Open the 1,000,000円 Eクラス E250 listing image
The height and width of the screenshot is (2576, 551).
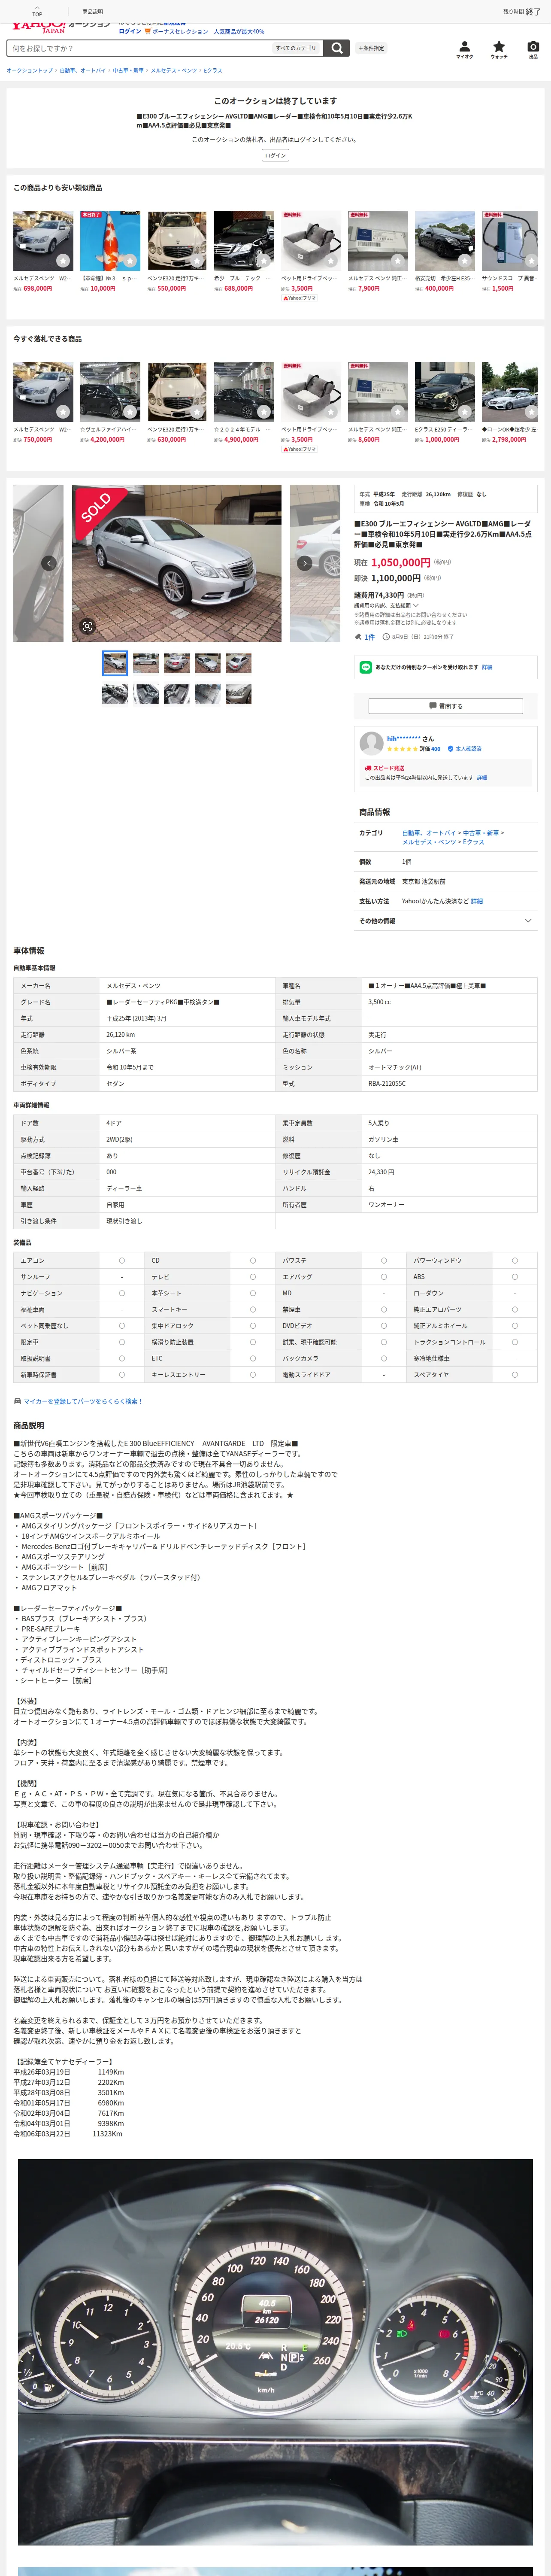click(x=445, y=392)
